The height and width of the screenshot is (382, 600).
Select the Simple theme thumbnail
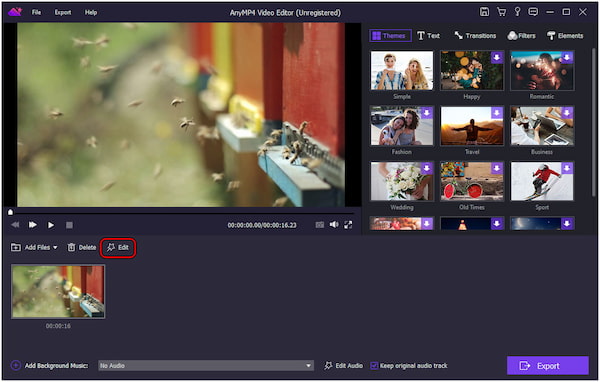click(x=402, y=71)
